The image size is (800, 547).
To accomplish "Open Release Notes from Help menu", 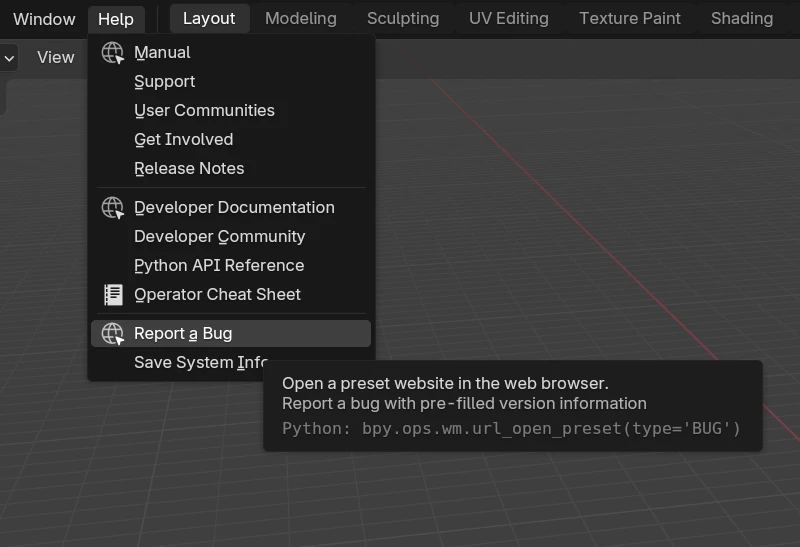I will coord(231,169).
